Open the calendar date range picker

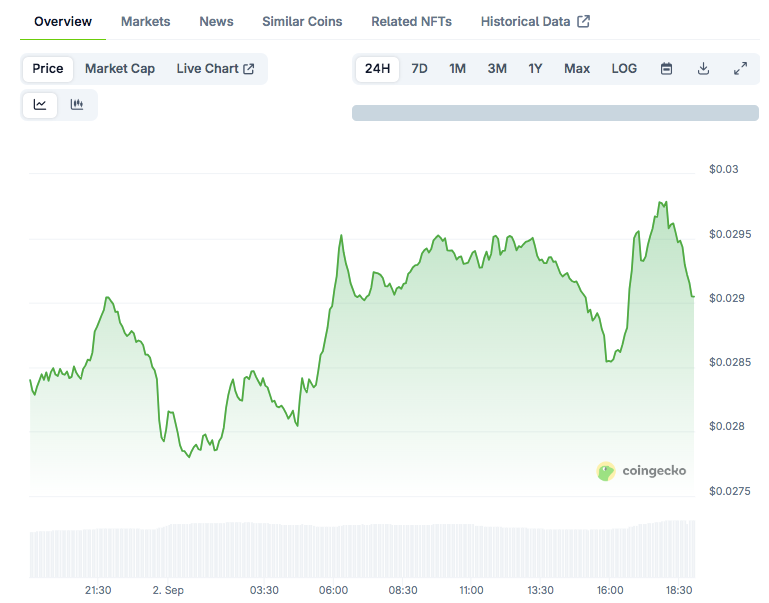[x=666, y=69]
